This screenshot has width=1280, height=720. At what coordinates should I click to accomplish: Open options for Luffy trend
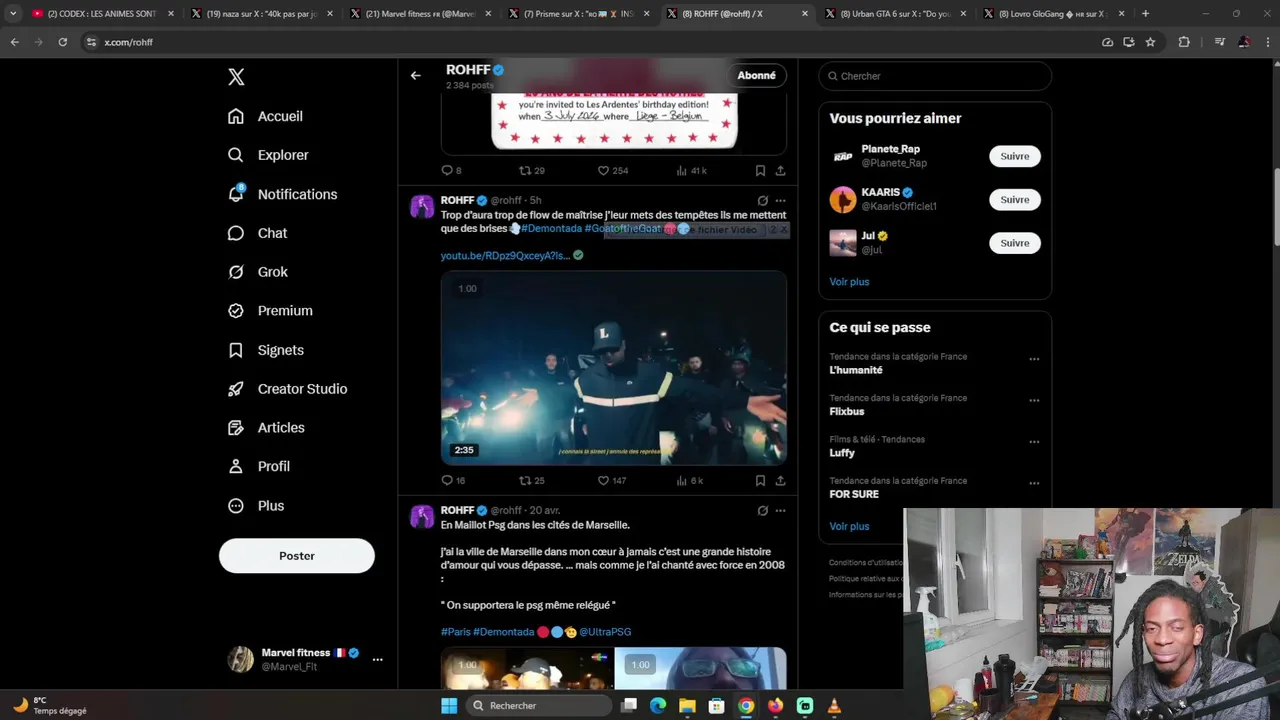tap(1034, 442)
